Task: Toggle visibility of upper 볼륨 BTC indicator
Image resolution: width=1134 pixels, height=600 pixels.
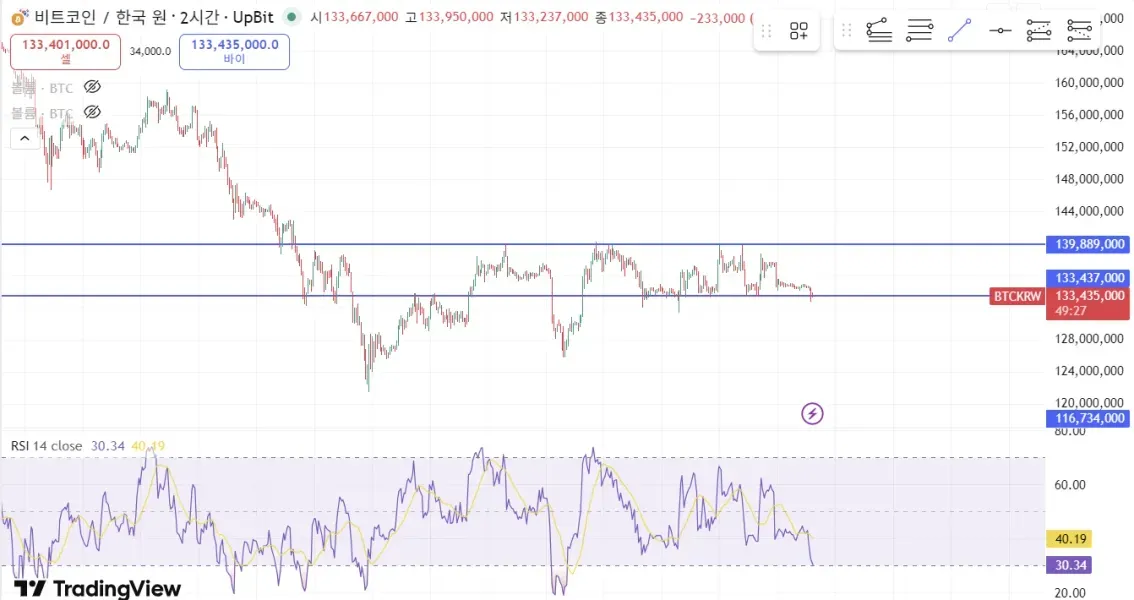Action: point(92,87)
